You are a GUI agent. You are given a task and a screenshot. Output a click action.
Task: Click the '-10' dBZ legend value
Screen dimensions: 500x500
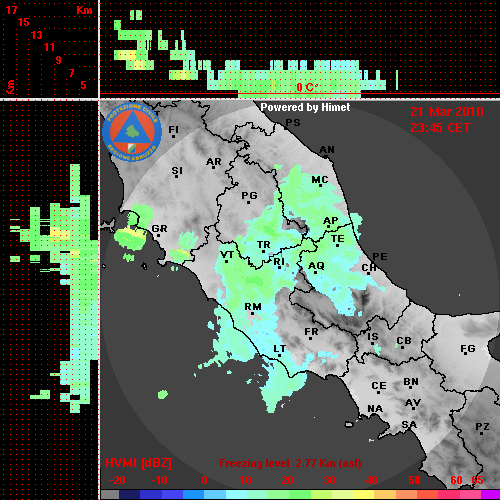[x=159, y=480]
